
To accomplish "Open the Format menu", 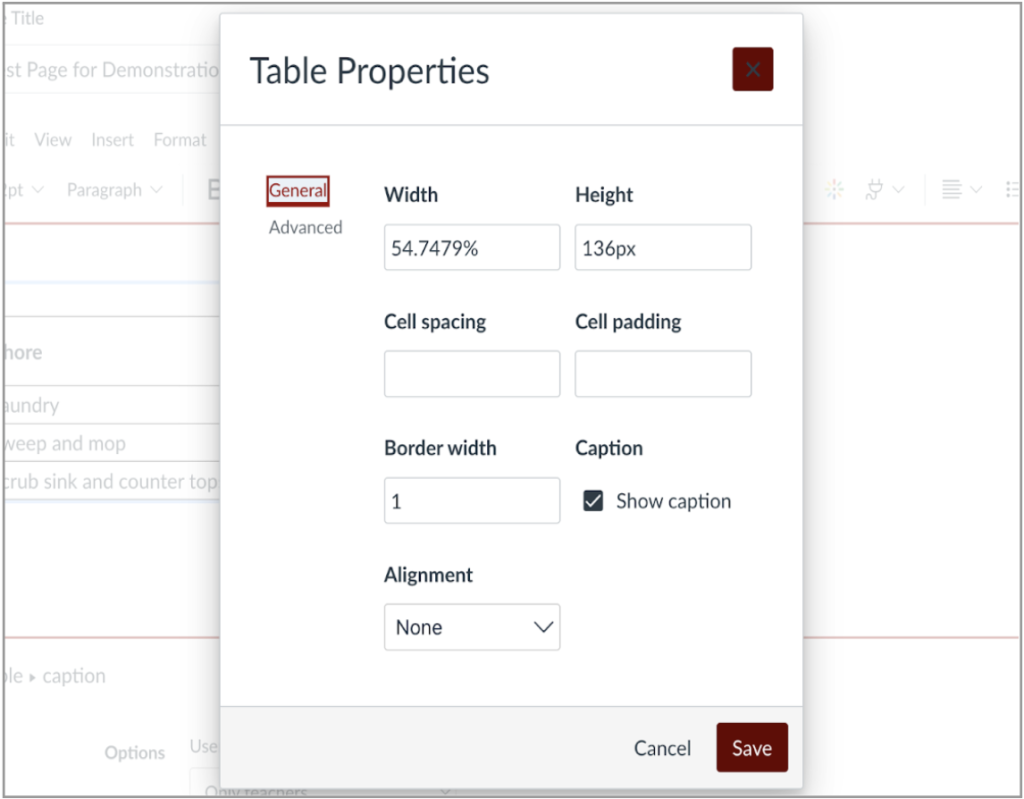I will click(x=179, y=140).
